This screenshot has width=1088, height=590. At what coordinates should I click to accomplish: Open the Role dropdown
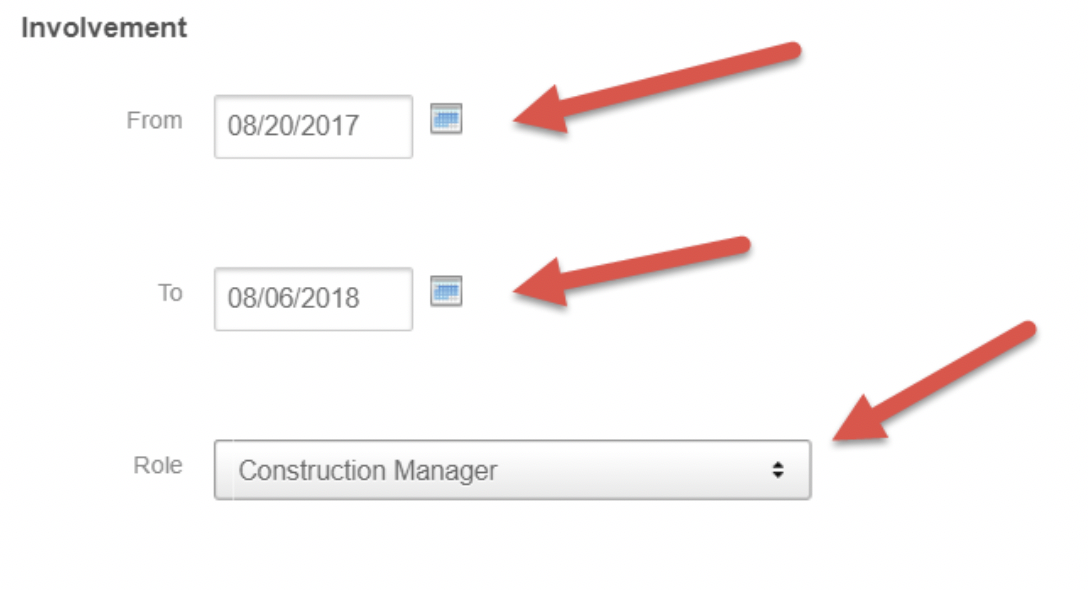512,470
